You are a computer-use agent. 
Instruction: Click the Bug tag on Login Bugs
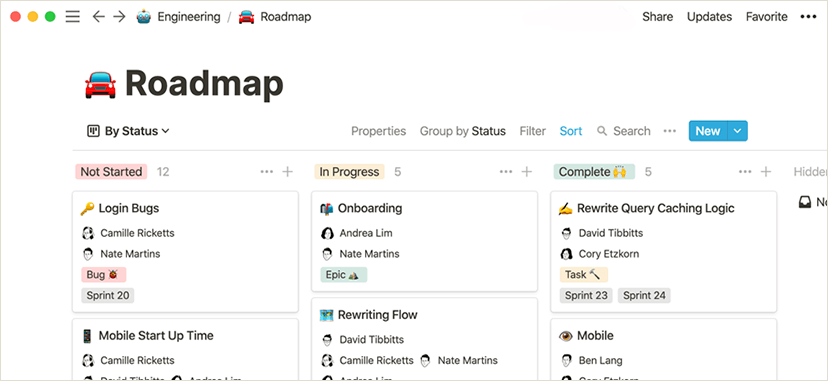click(x=104, y=274)
